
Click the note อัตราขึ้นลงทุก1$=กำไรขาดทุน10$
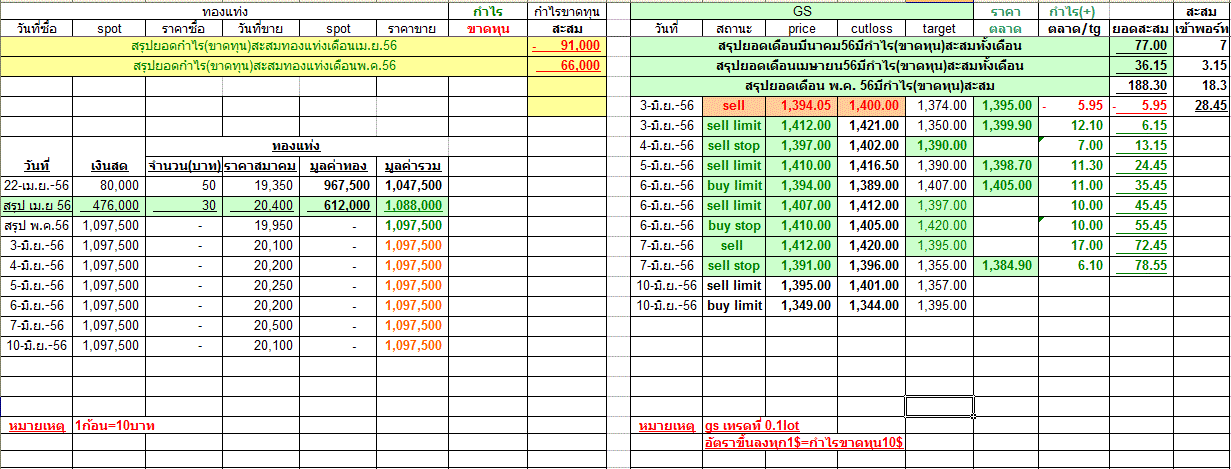click(x=805, y=442)
